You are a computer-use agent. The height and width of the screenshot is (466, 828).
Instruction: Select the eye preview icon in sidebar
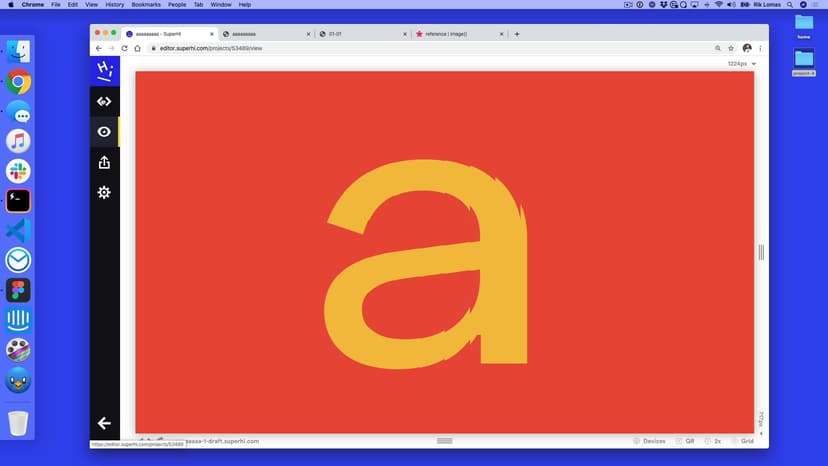point(104,132)
